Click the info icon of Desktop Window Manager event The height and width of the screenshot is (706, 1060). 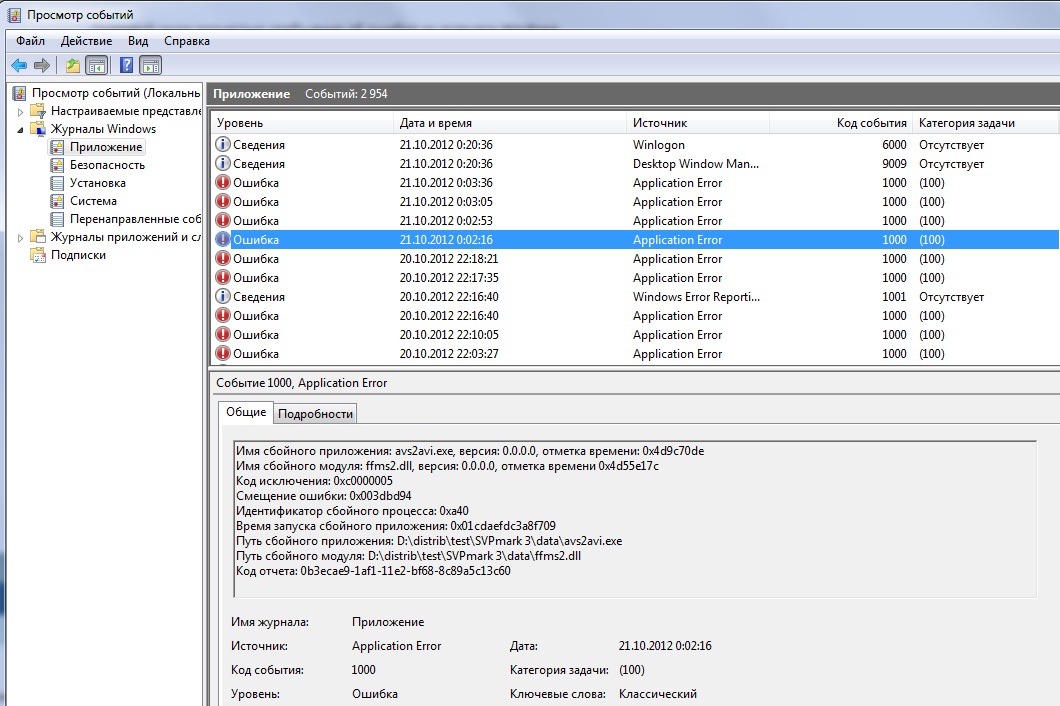pos(222,164)
